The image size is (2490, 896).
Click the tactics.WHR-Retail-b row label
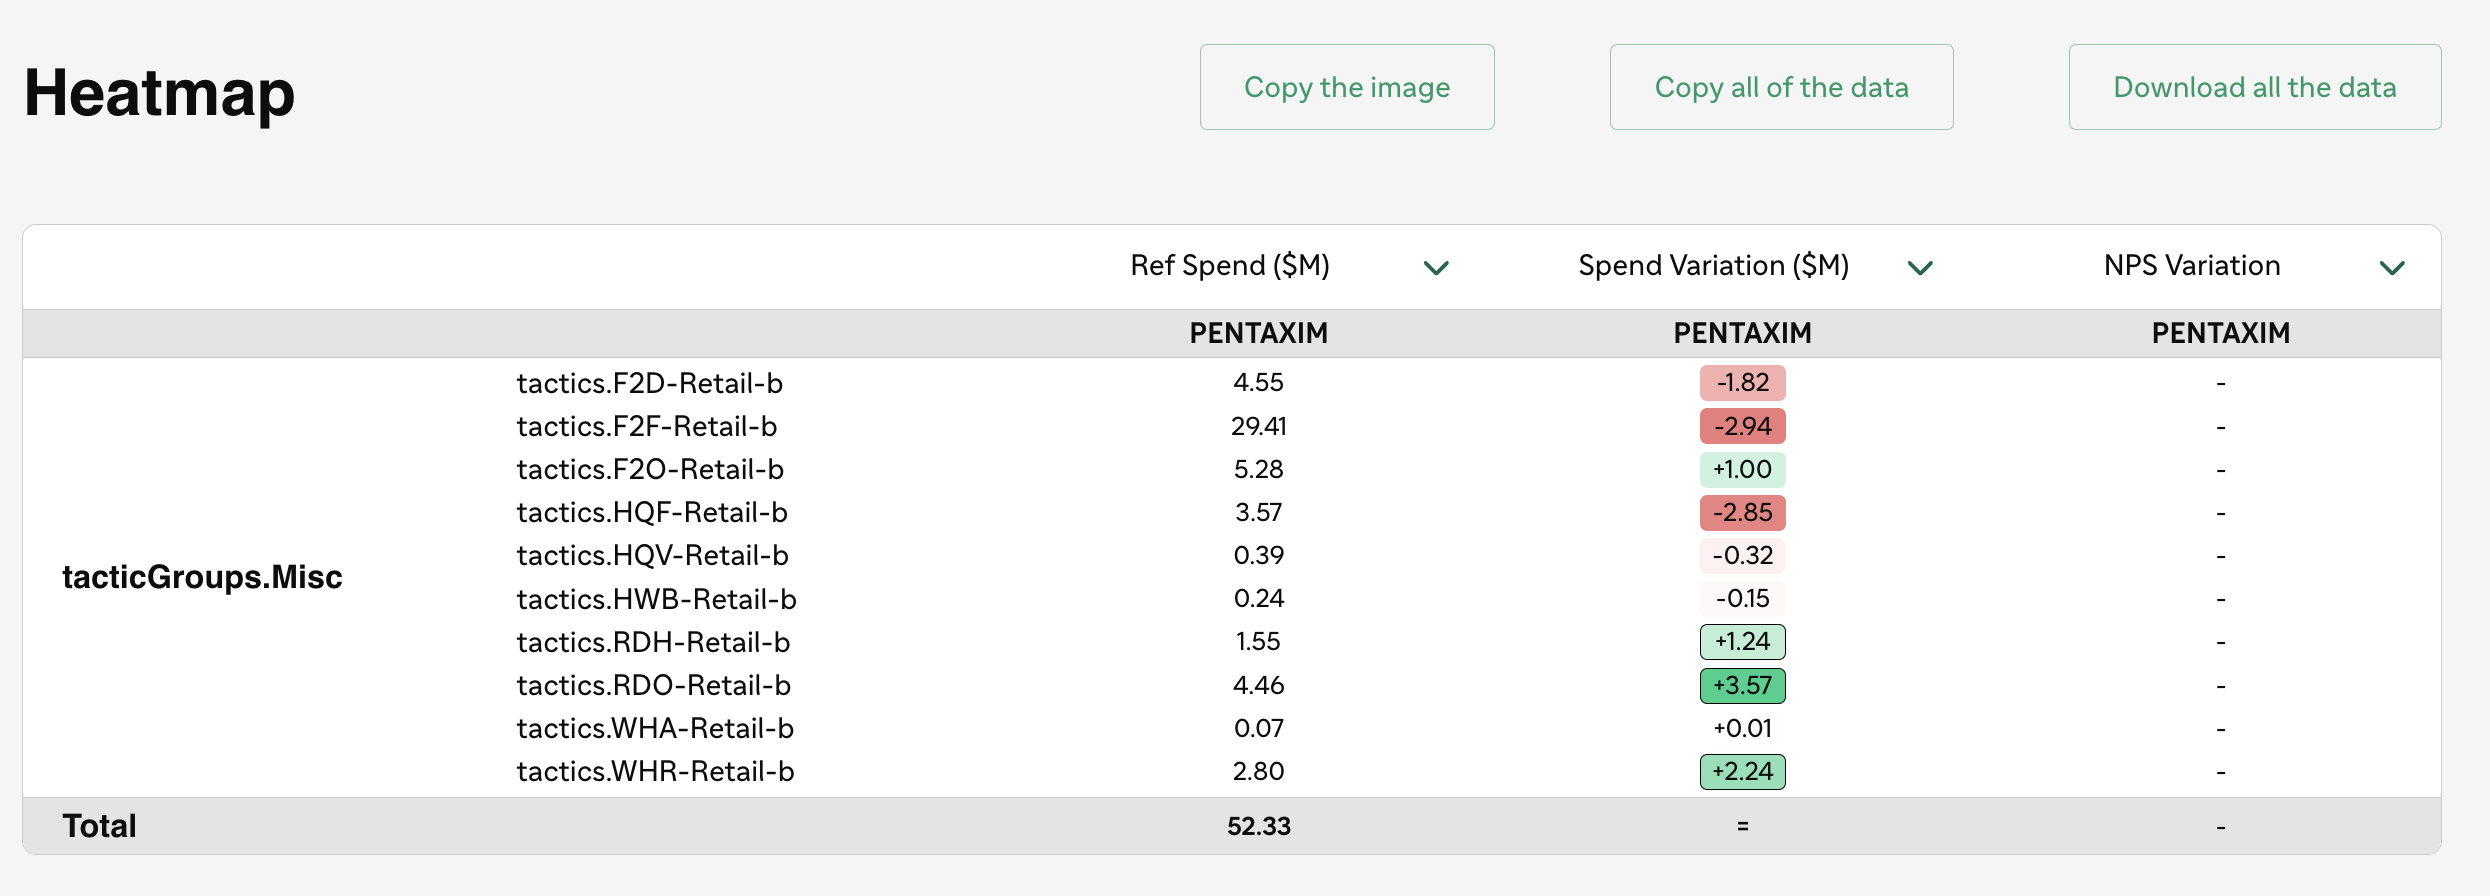(x=656, y=771)
